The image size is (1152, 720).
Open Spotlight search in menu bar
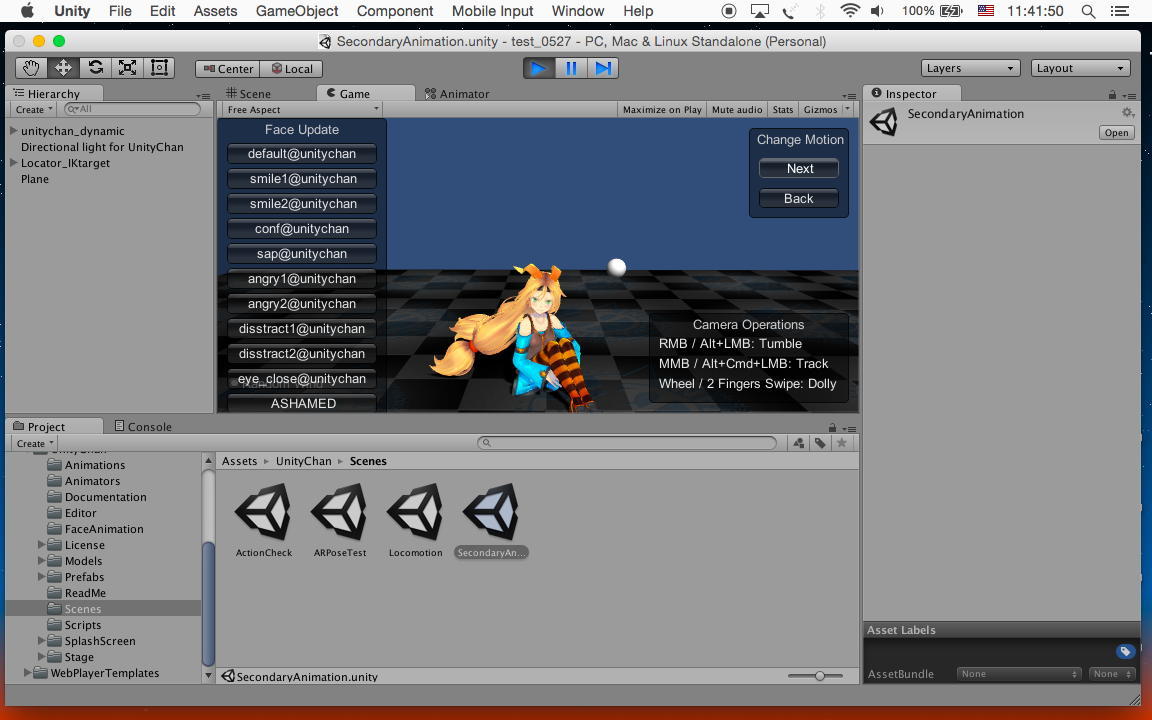tap(1088, 11)
